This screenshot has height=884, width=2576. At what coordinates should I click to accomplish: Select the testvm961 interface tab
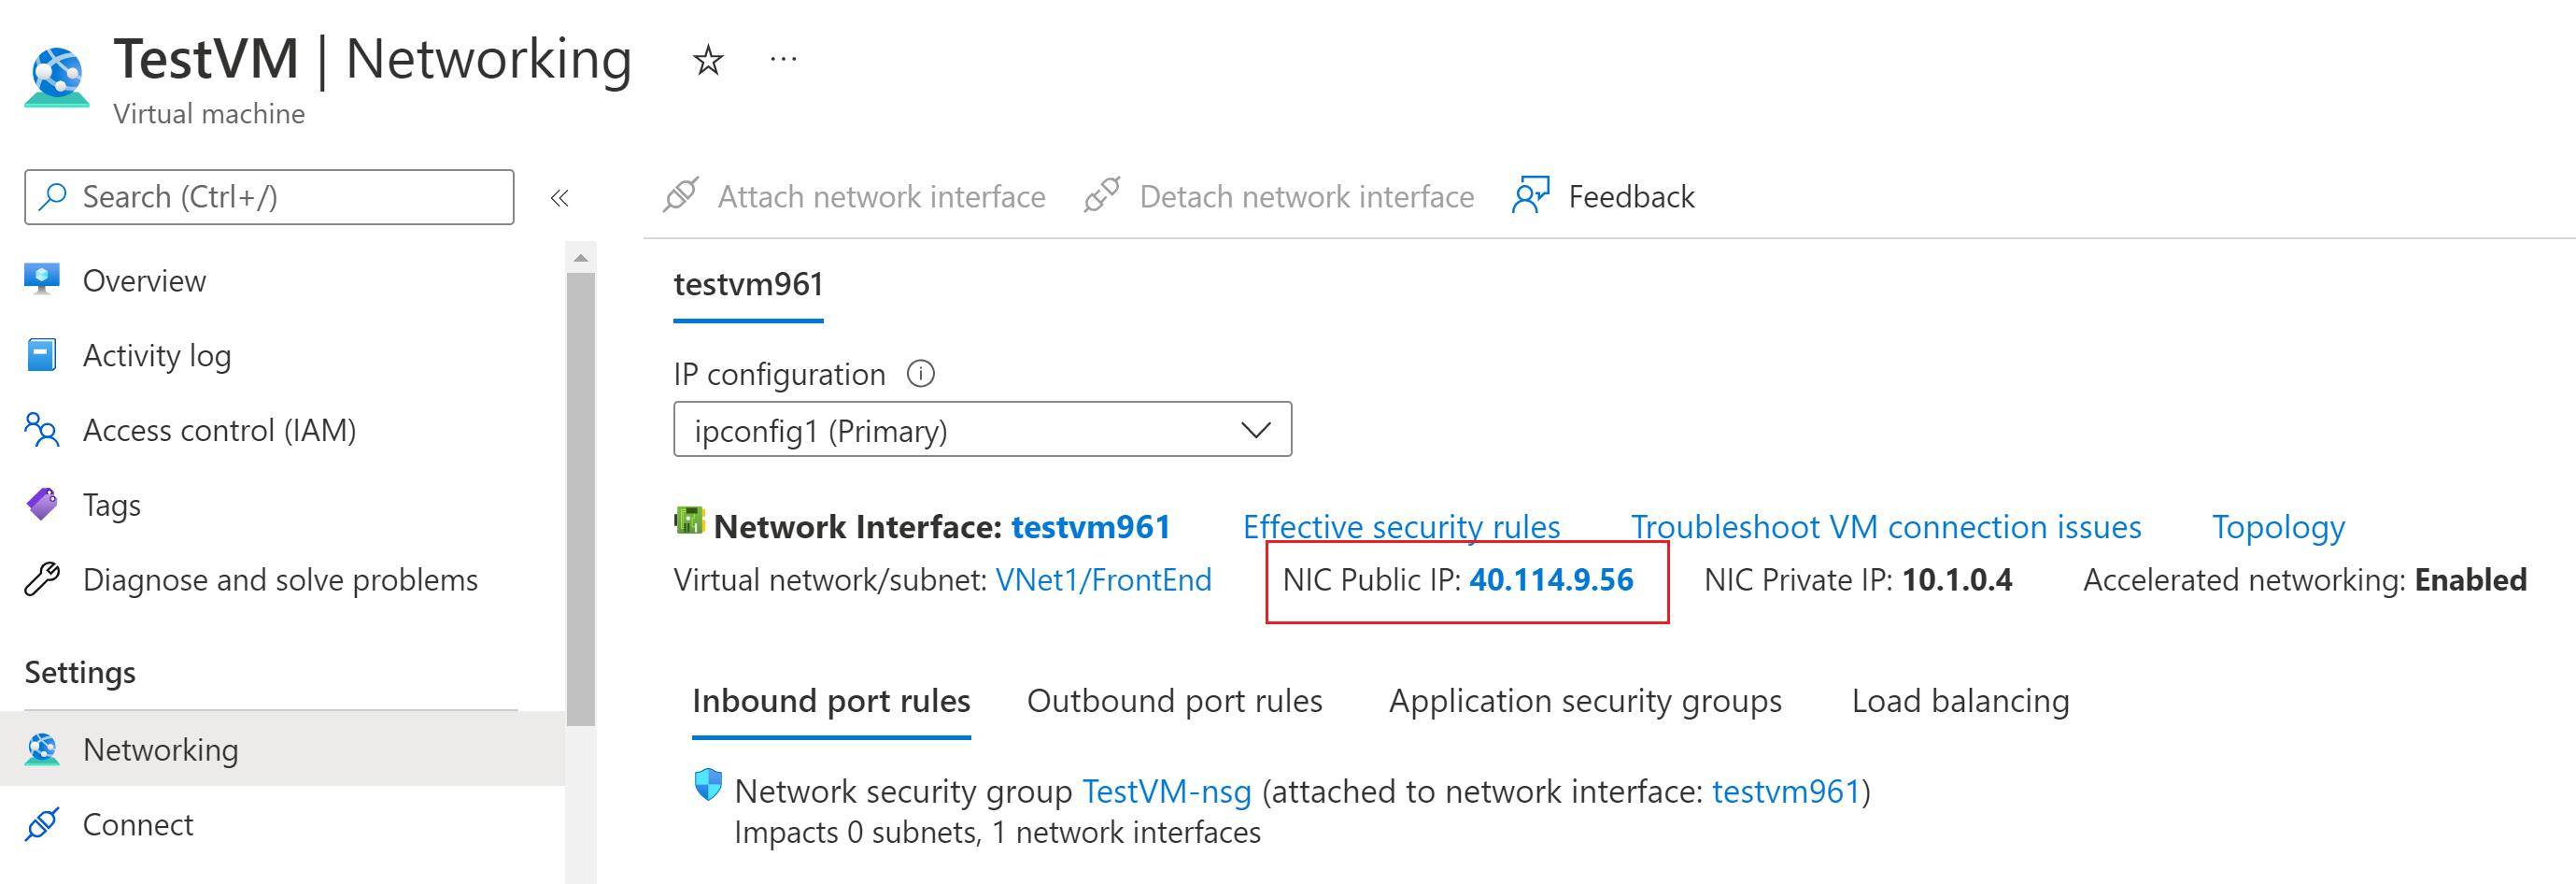(x=748, y=285)
